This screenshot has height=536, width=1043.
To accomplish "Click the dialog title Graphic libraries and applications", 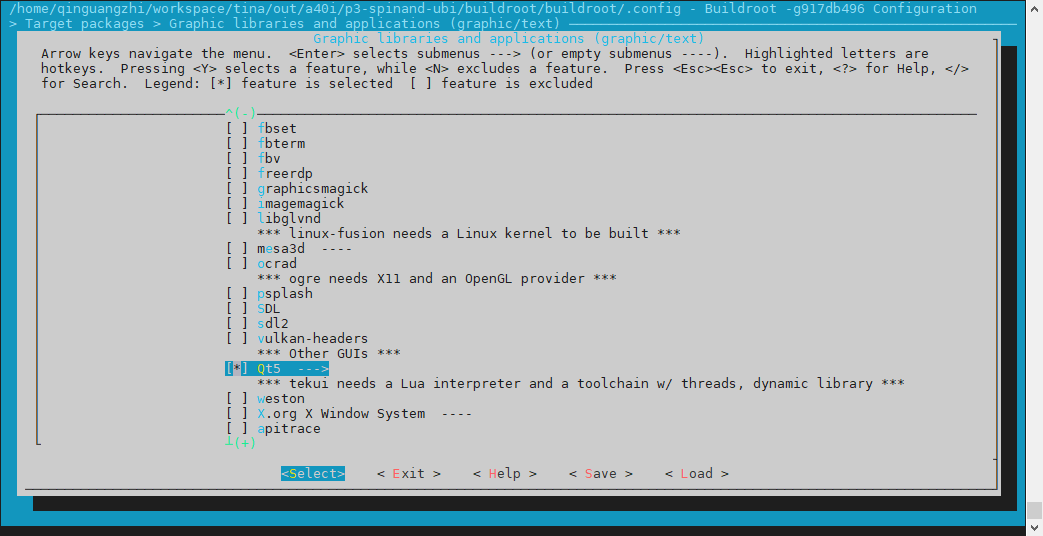I will (x=509, y=39).
